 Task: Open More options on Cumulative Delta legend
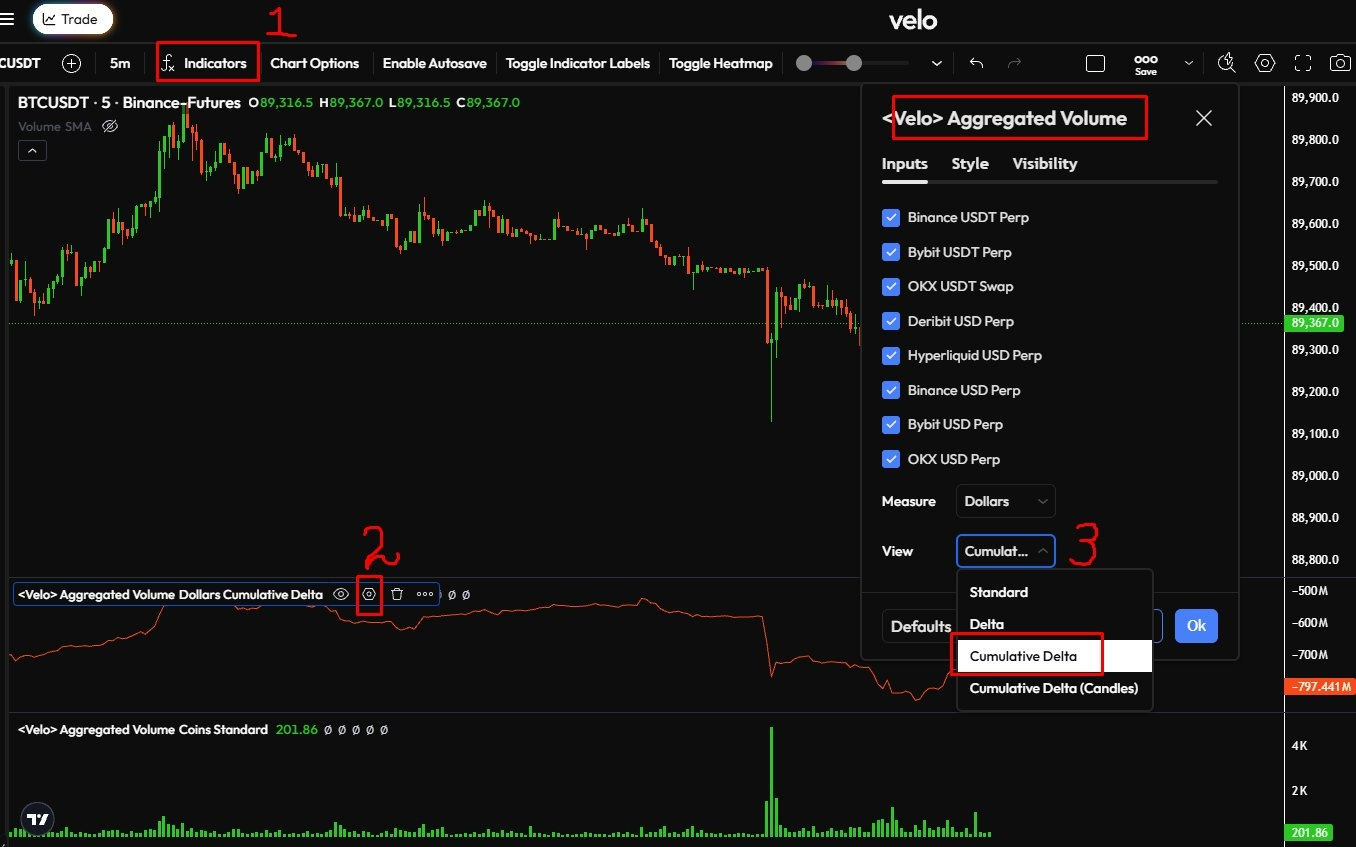425,594
